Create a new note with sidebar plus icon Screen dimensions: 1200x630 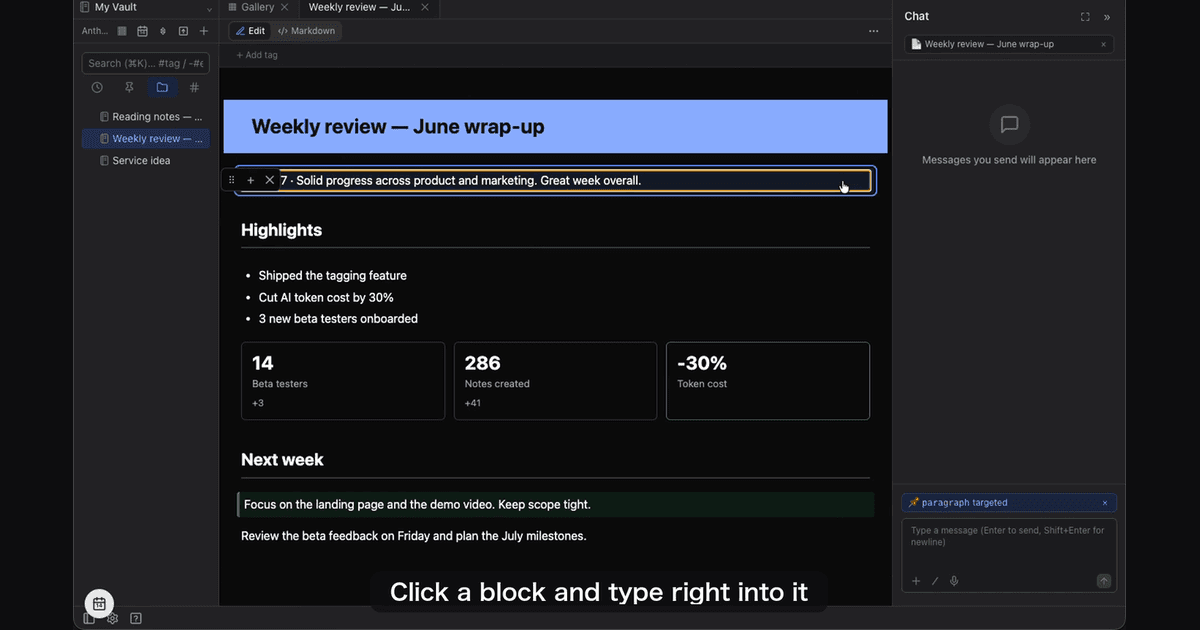pos(204,31)
